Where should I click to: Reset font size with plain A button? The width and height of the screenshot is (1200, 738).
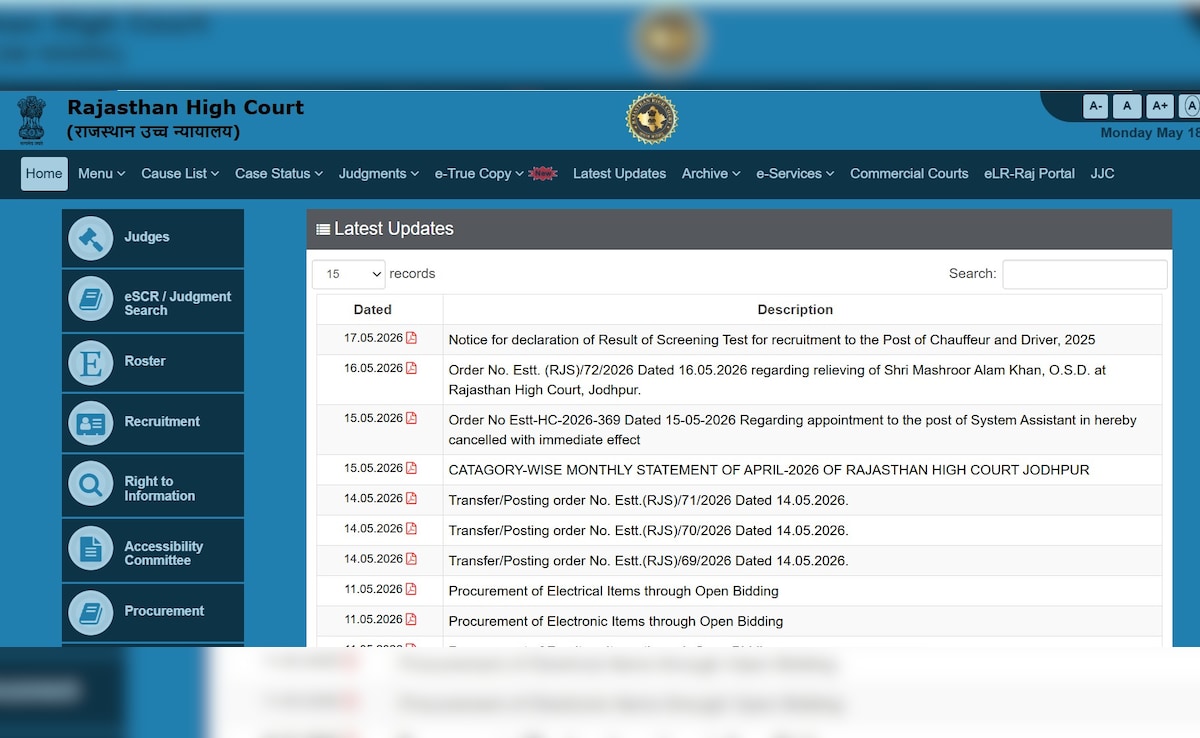click(x=1127, y=106)
